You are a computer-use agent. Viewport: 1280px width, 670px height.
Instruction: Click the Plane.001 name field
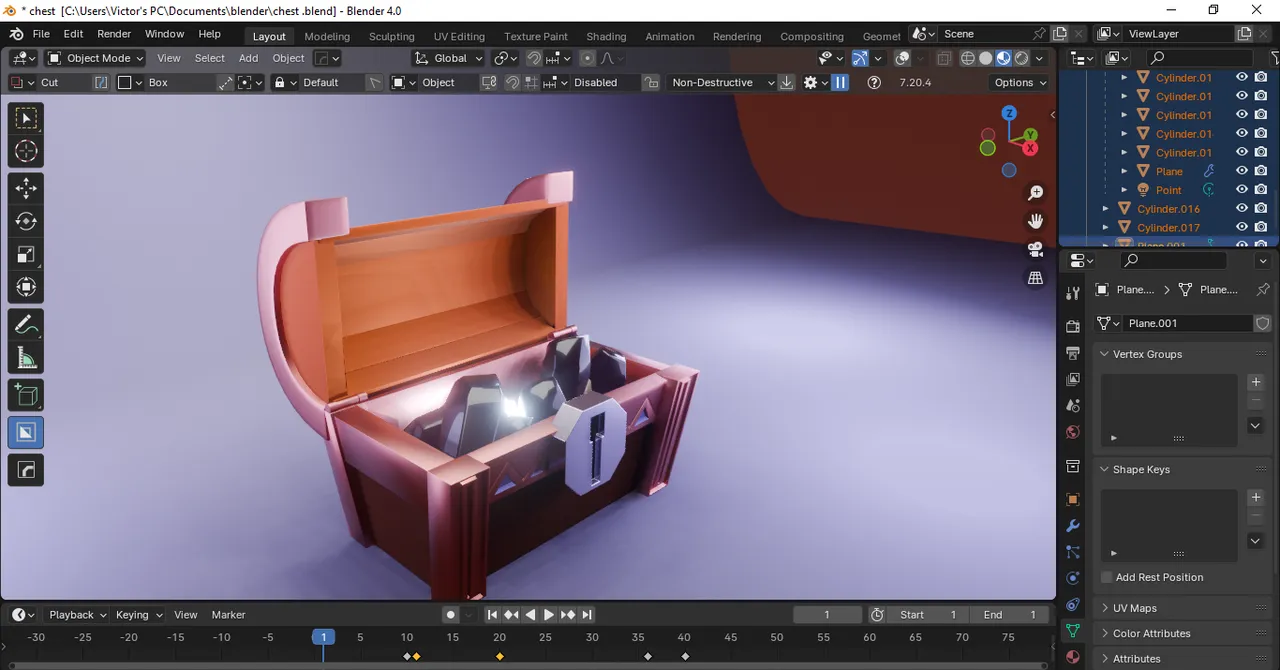click(1187, 323)
